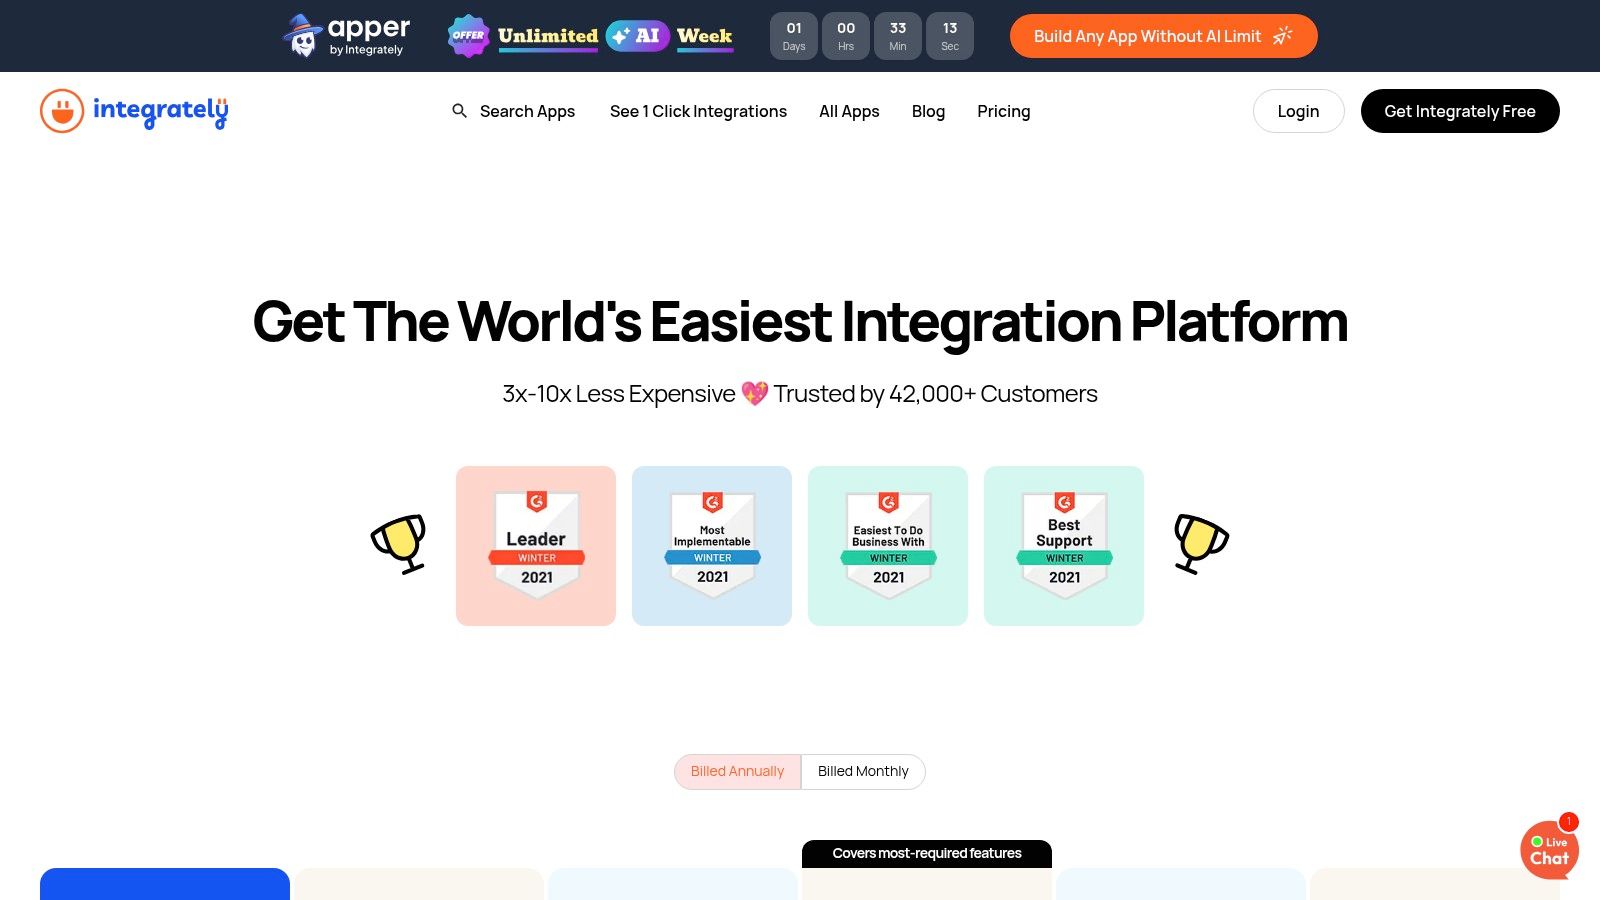
Task: Open search using the magnifier icon
Action: pos(460,111)
